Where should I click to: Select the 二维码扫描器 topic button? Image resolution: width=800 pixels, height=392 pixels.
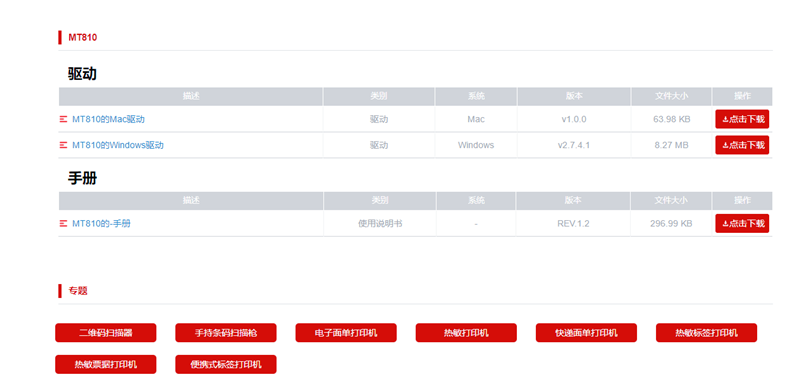[x=106, y=333]
